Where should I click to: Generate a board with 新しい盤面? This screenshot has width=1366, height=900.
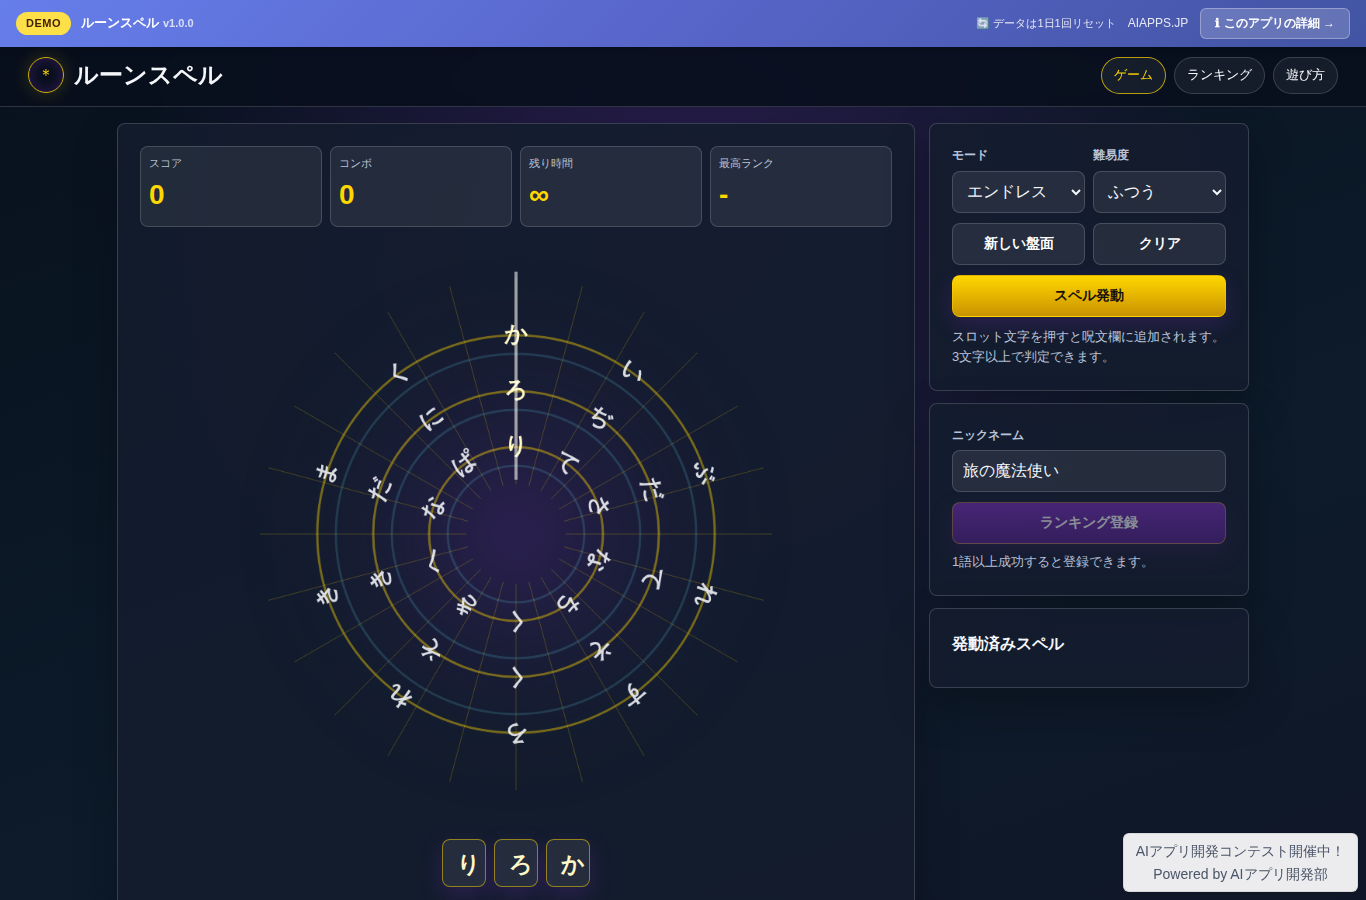[1018, 244]
